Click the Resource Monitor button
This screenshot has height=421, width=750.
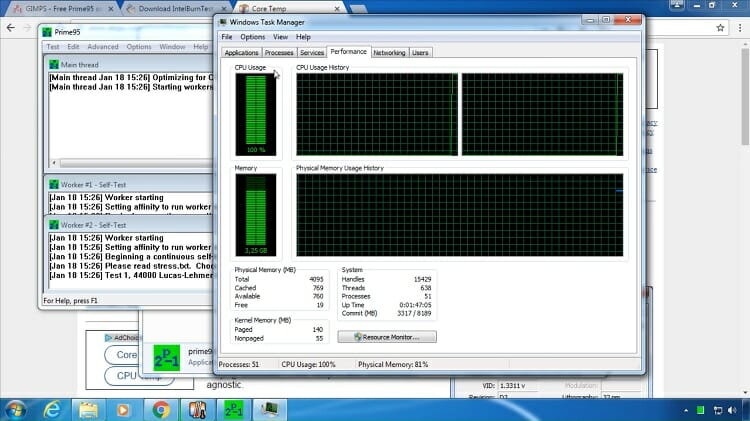pos(387,337)
